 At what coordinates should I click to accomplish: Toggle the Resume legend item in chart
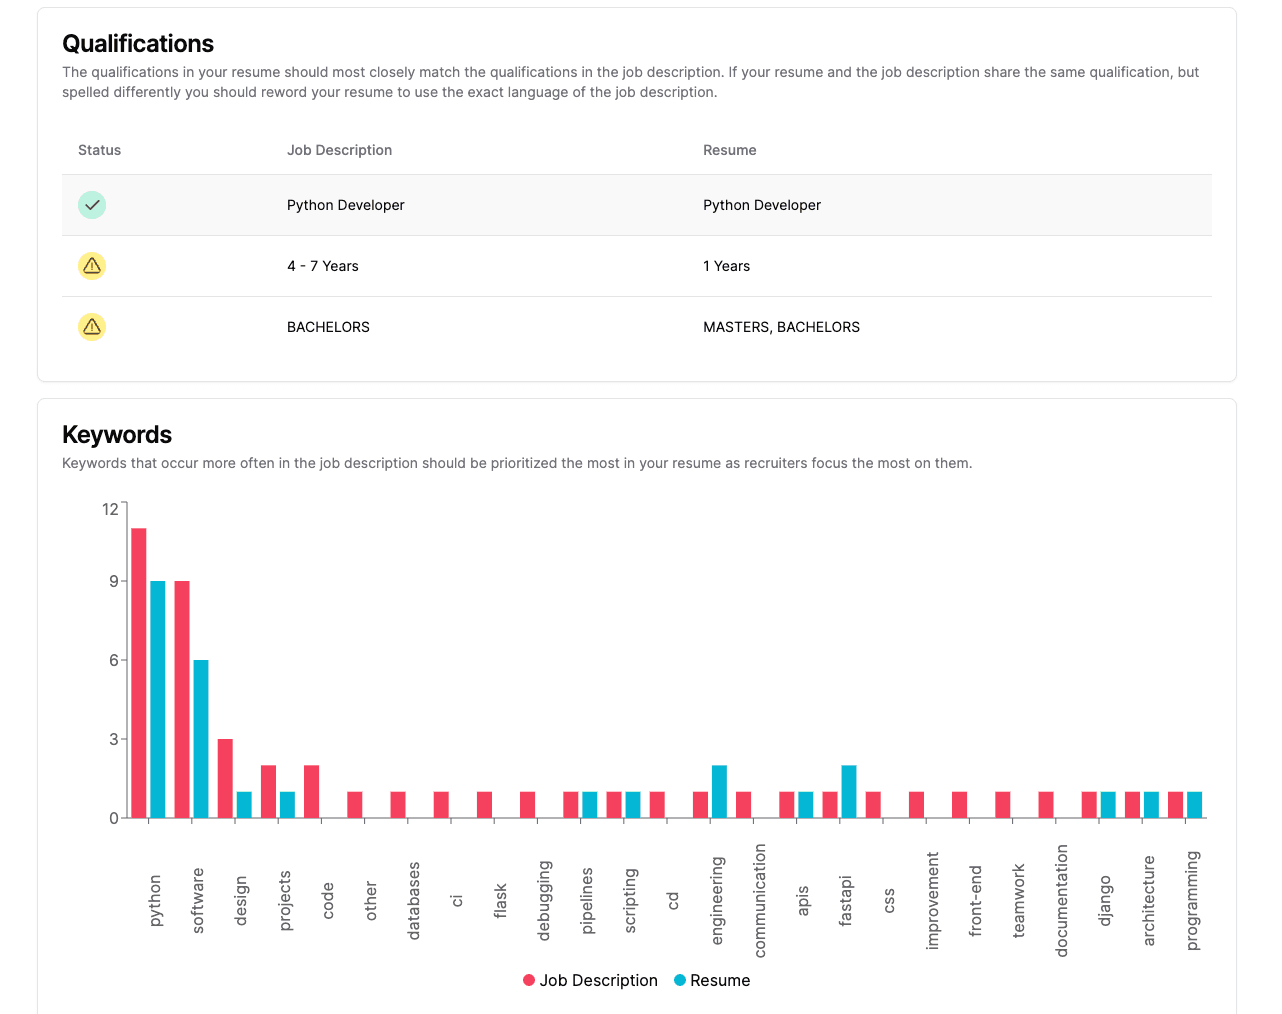click(712, 980)
